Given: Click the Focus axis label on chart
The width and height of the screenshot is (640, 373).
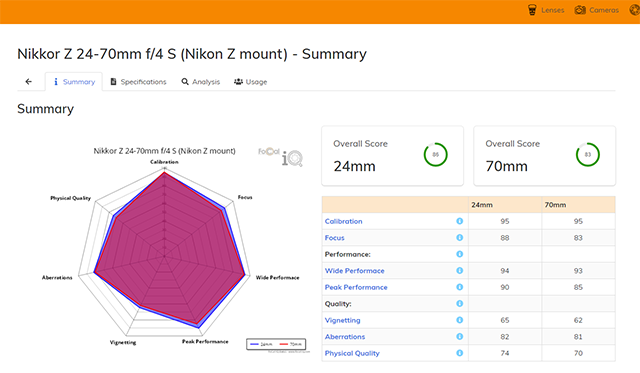Looking at the screenshot, I should (245, 198).
